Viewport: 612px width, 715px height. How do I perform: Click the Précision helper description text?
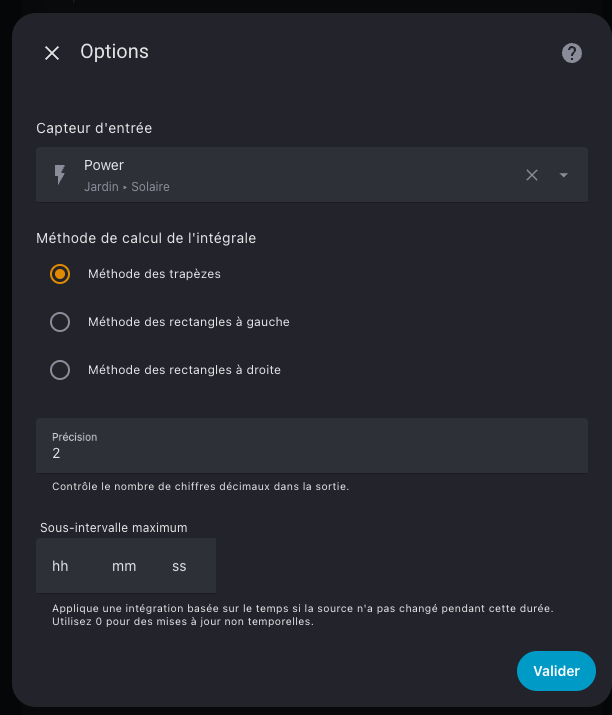point(200,487)
